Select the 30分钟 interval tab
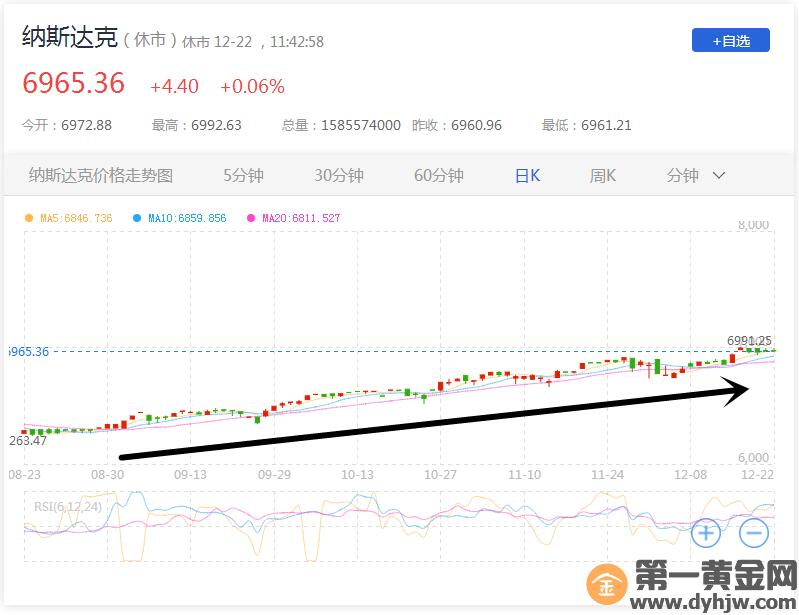799x615 pixels. pos(339,176)
